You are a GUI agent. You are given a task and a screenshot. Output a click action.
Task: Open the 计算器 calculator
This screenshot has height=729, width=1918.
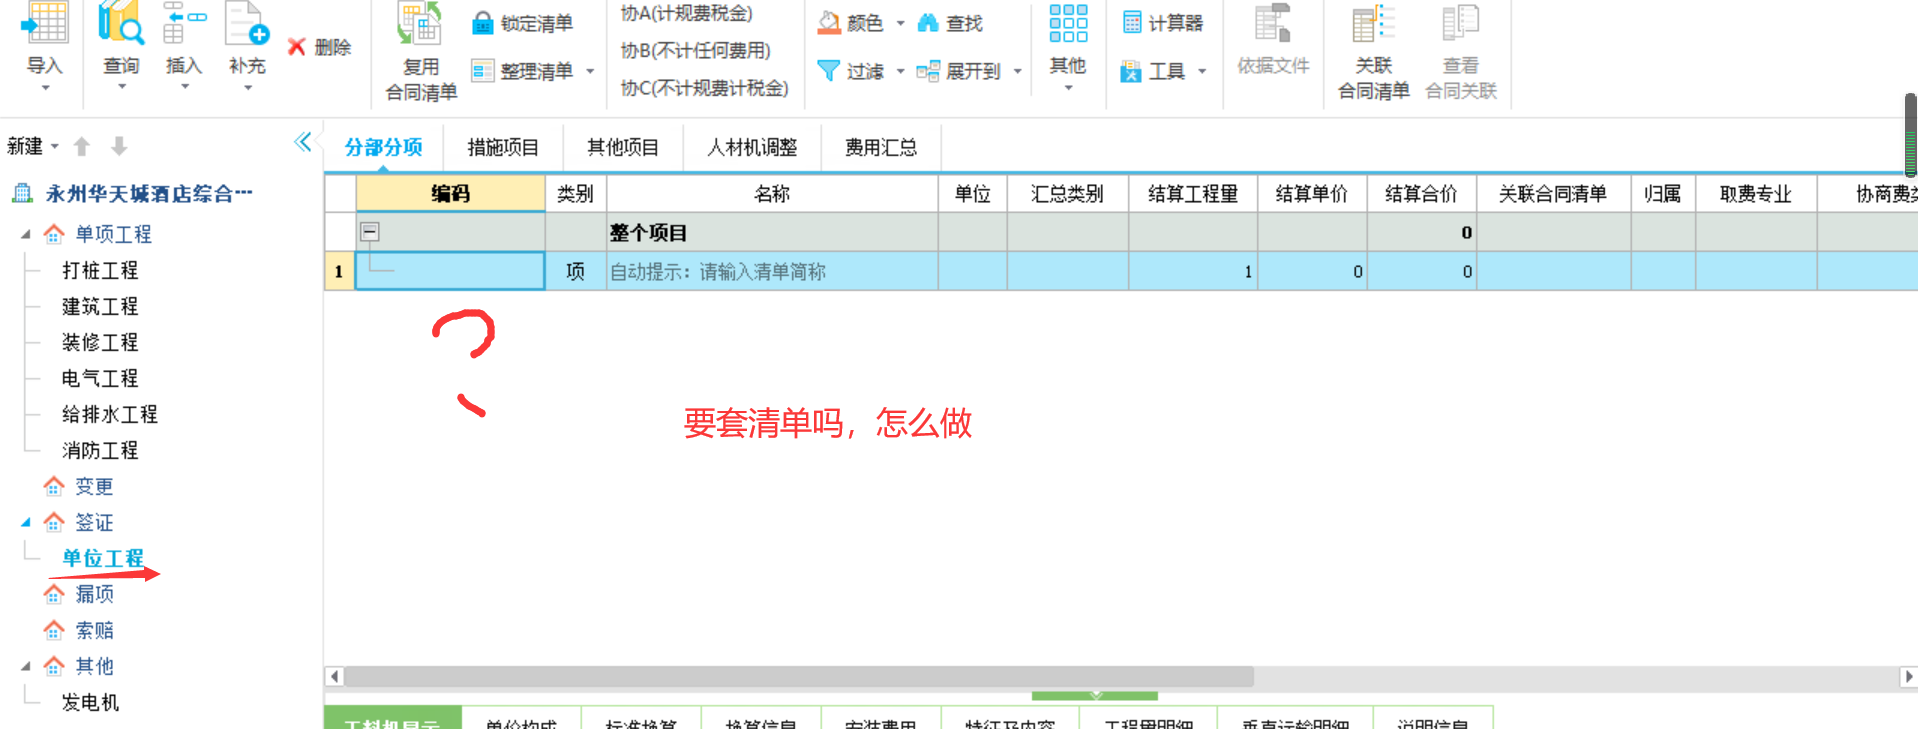point(1162,22)
